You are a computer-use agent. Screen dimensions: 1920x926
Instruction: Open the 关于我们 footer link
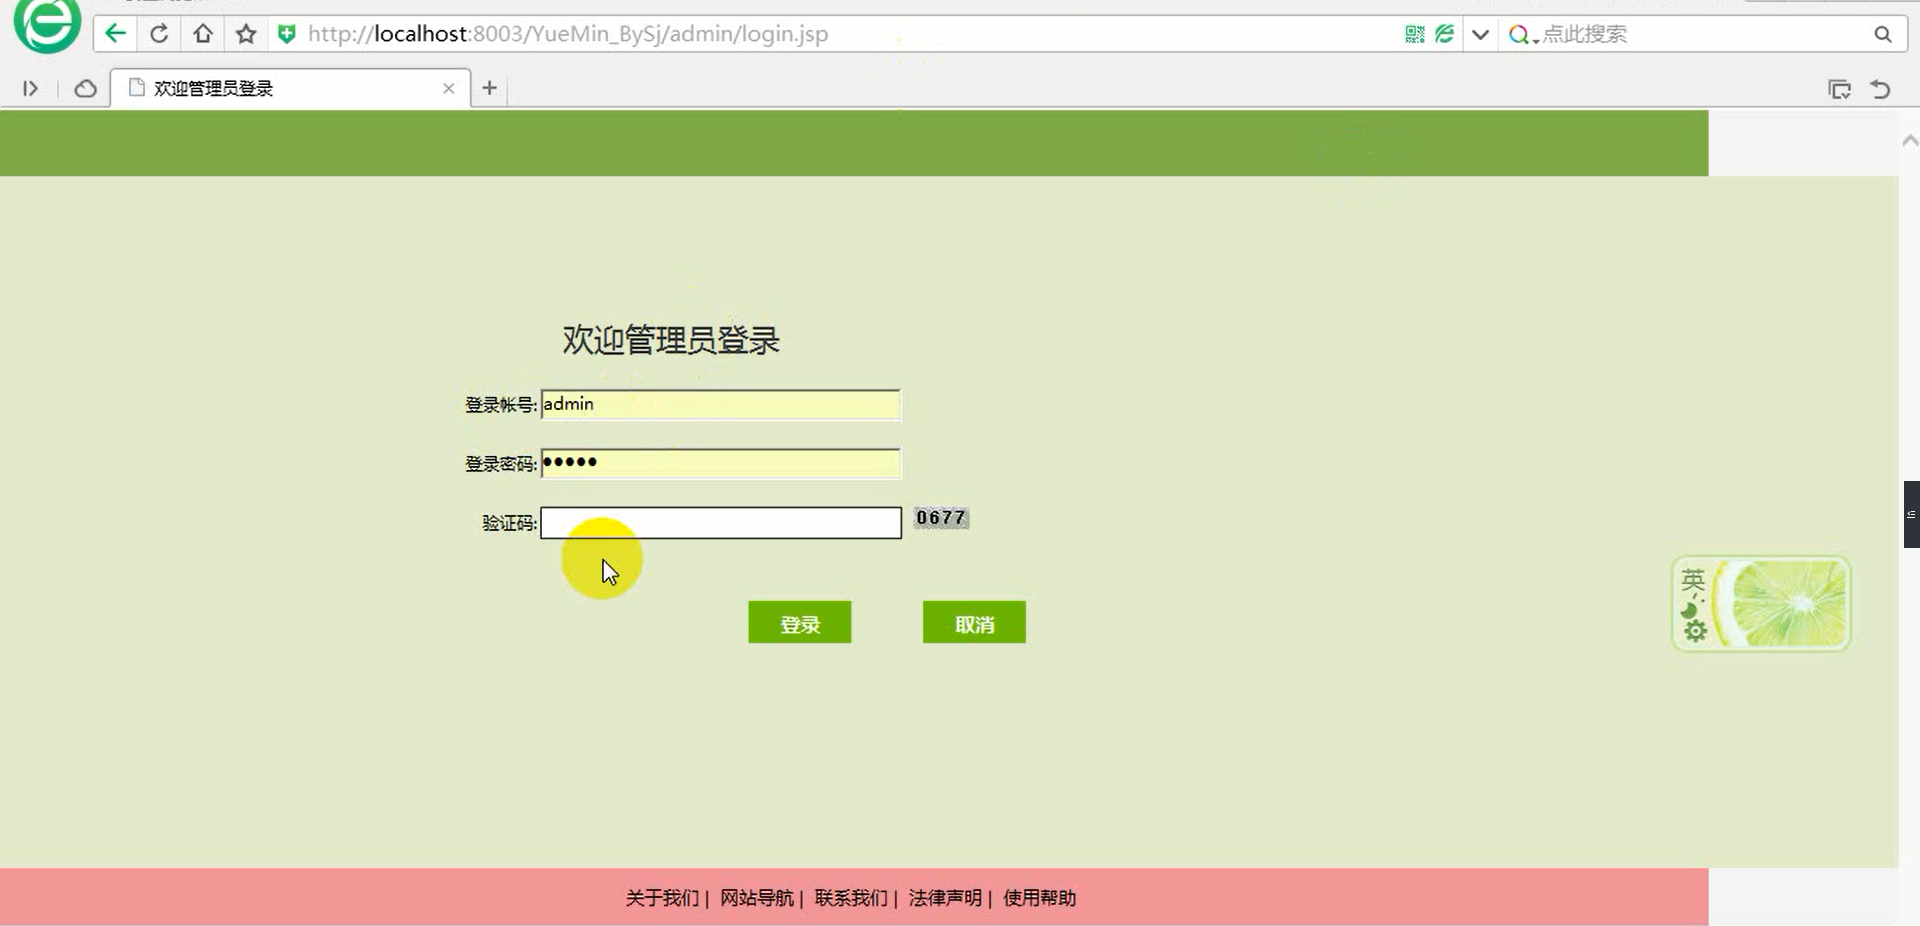point(662,898)
